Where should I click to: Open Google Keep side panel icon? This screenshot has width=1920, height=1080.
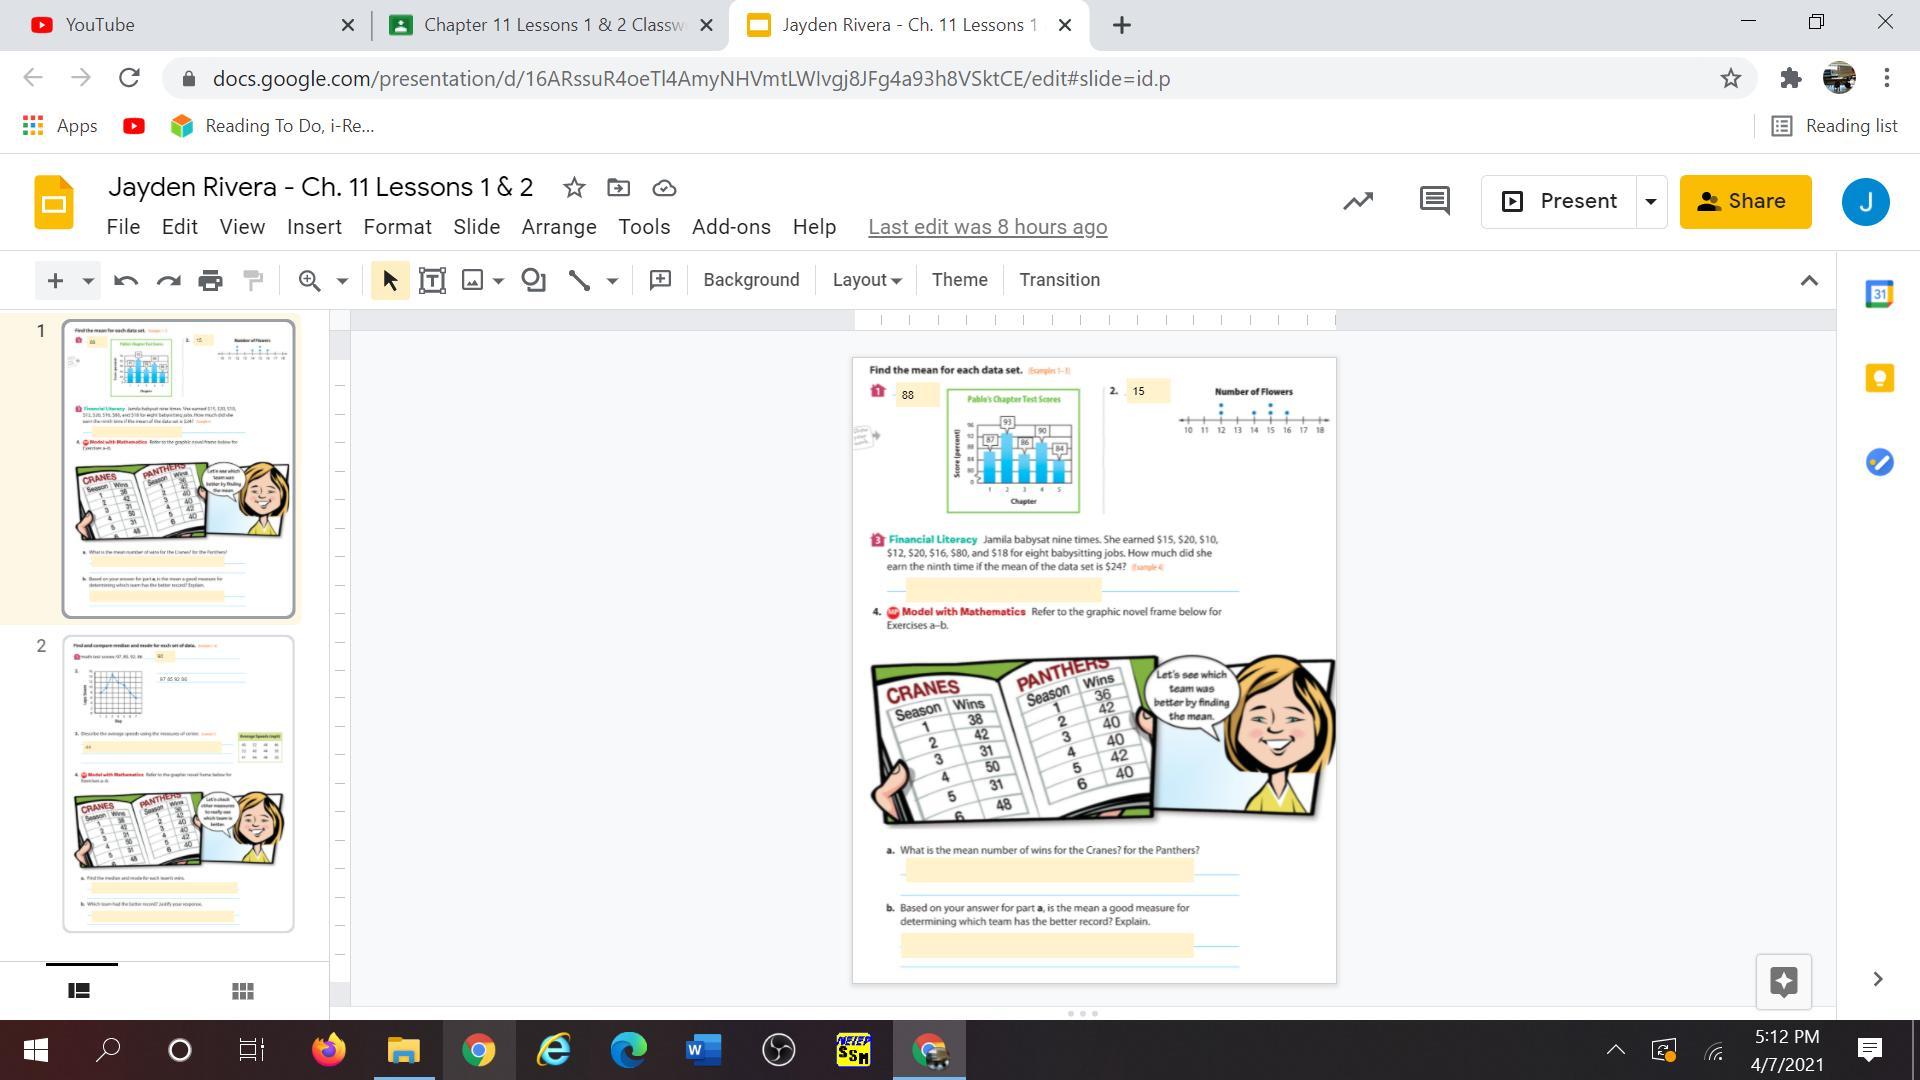[1879, 379]
